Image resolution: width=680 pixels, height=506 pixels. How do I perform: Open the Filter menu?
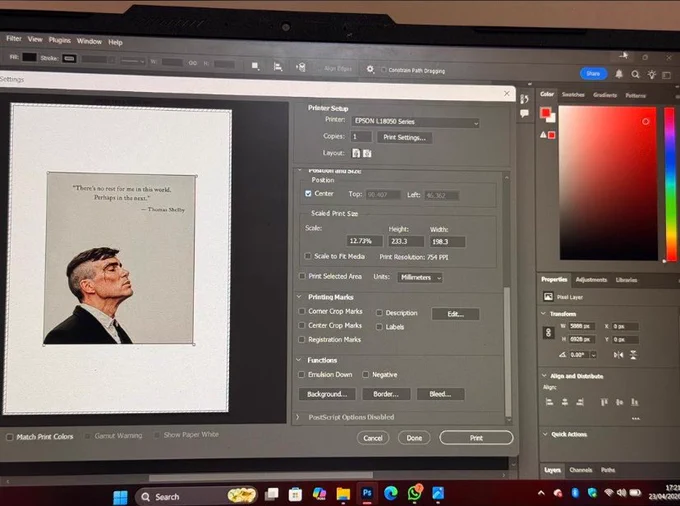point(14,38)
